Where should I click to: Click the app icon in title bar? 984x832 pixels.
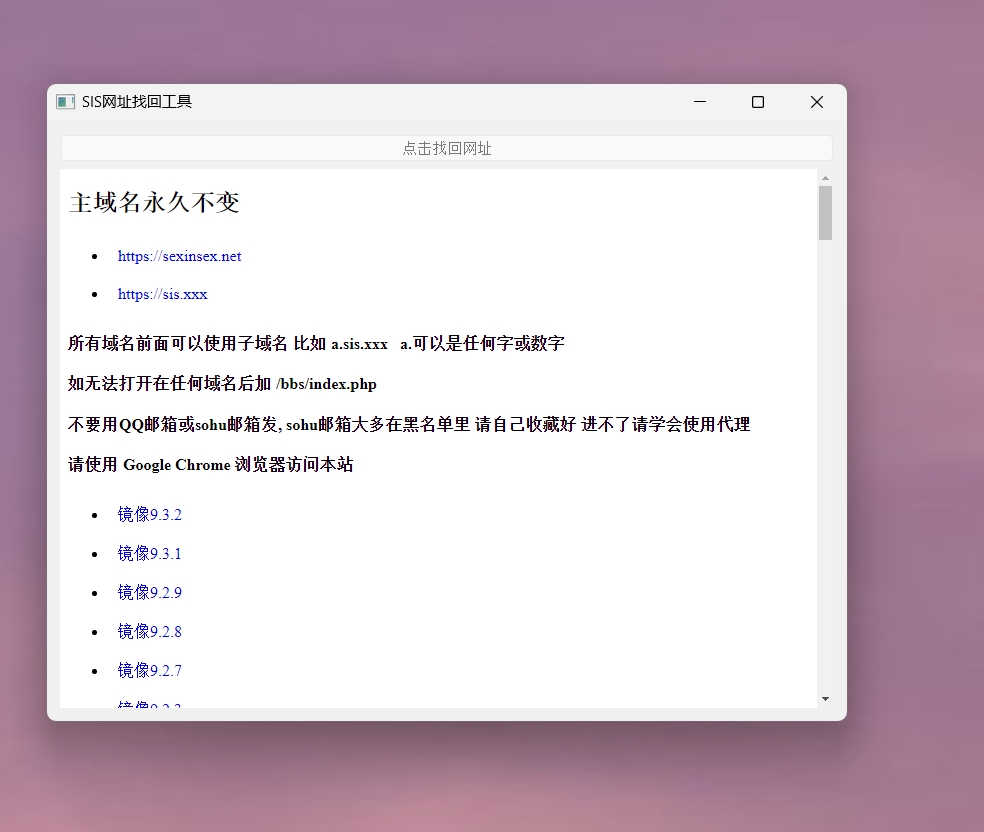[x=65, y=102]
